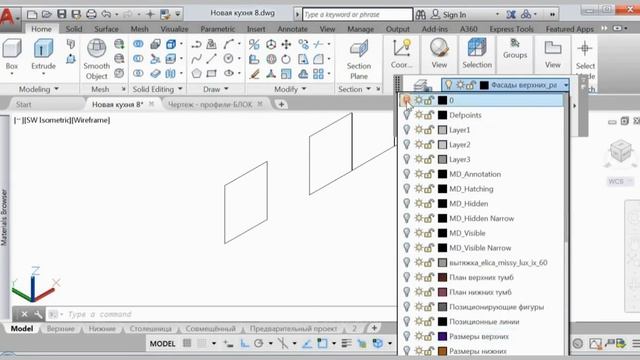Add a new file tab with plus
The image size is (640, 360).
click(x=281, y=104)
